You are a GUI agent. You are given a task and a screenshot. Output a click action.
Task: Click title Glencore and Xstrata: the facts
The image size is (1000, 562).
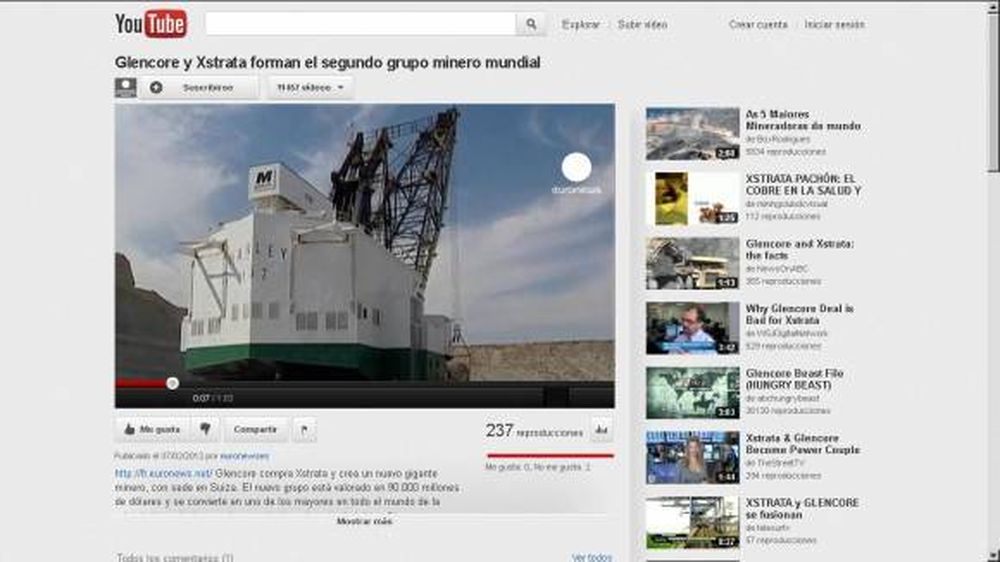(x=800, y=249)
